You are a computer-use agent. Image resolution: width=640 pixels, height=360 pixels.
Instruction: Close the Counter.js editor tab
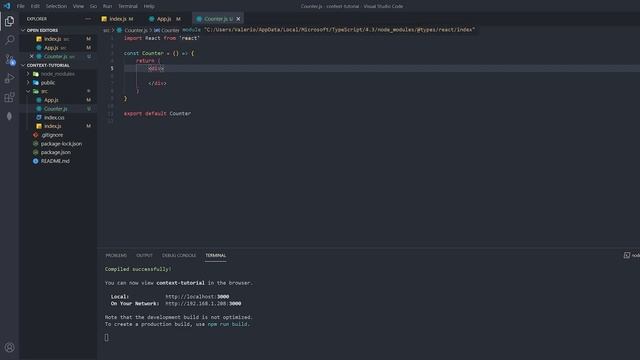238,19
